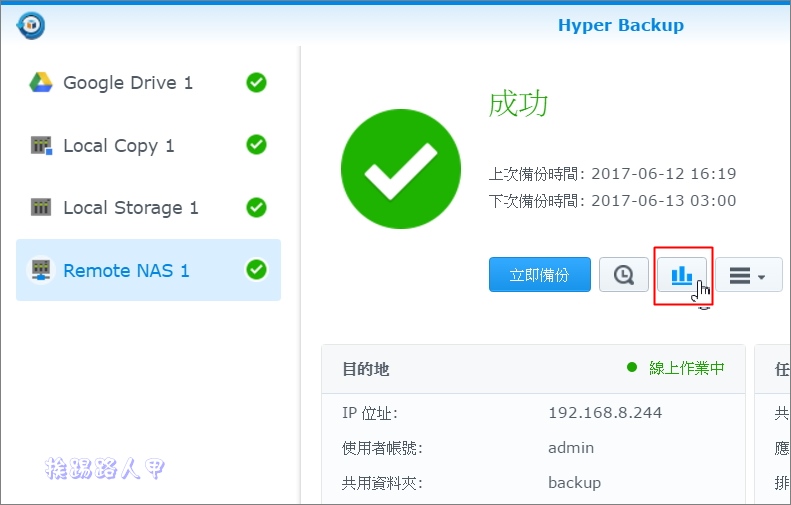Select the Remote NAS 1 backup task

tap(148, 270)
